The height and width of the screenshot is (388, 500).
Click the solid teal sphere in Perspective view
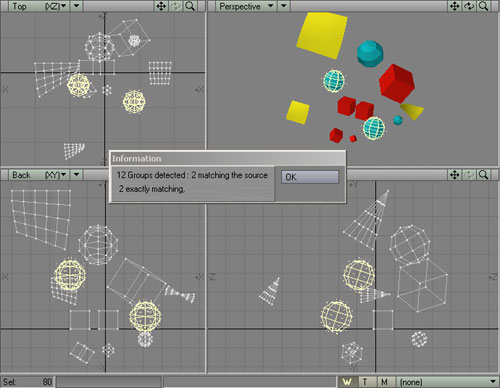coord(370,54)
